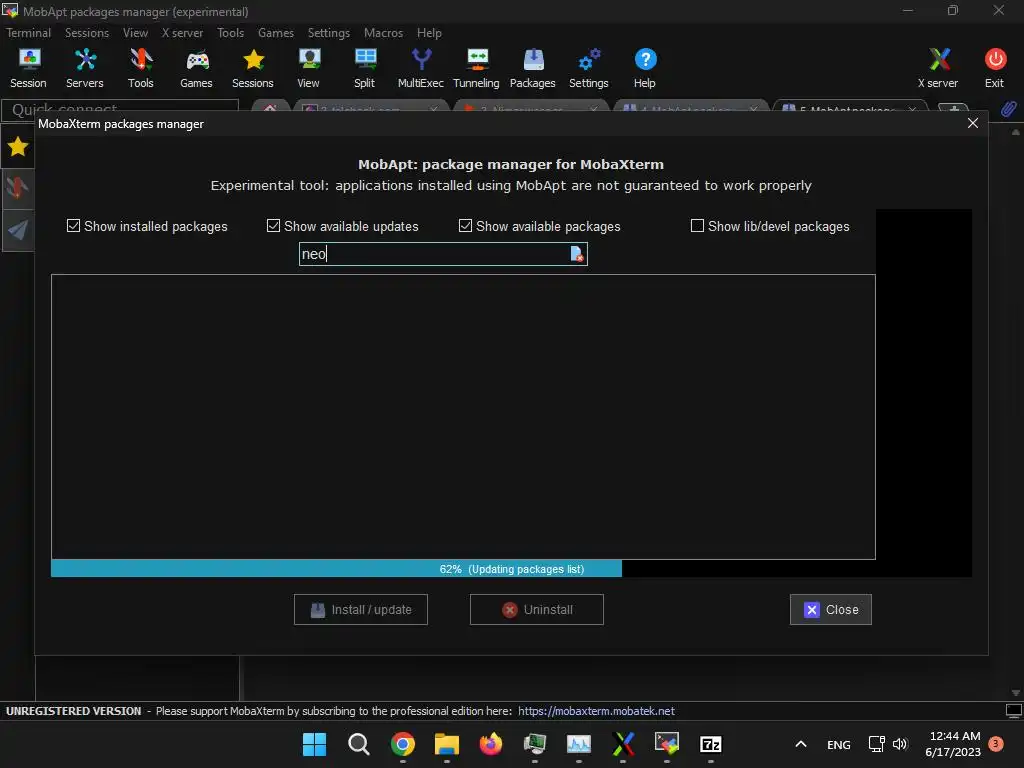Open the Session toolbar icon
Image resolution: width=1024 pixels, height=768 pixels.
coord(29,68)
